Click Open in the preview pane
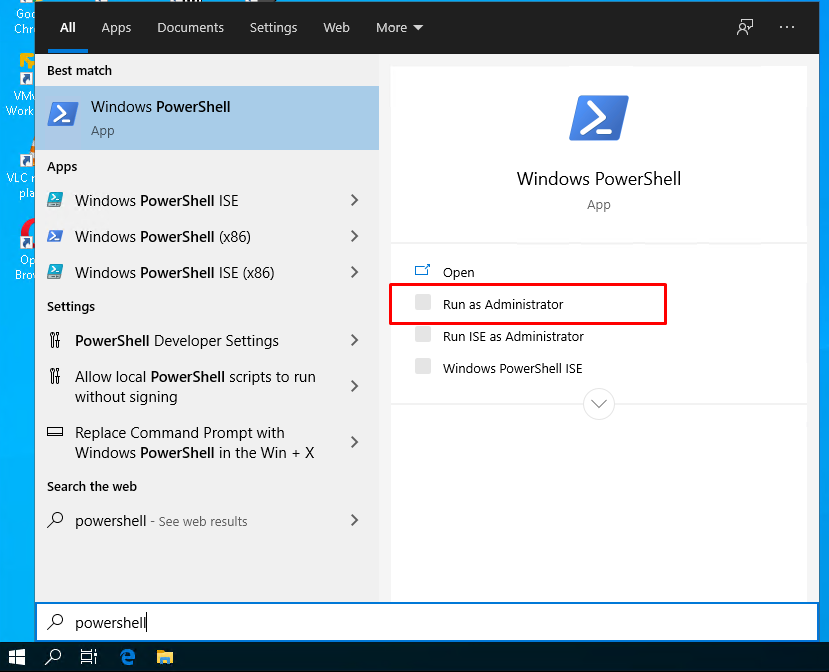The height and width of the screenshot is (672, 829). (x=458, y=272)
